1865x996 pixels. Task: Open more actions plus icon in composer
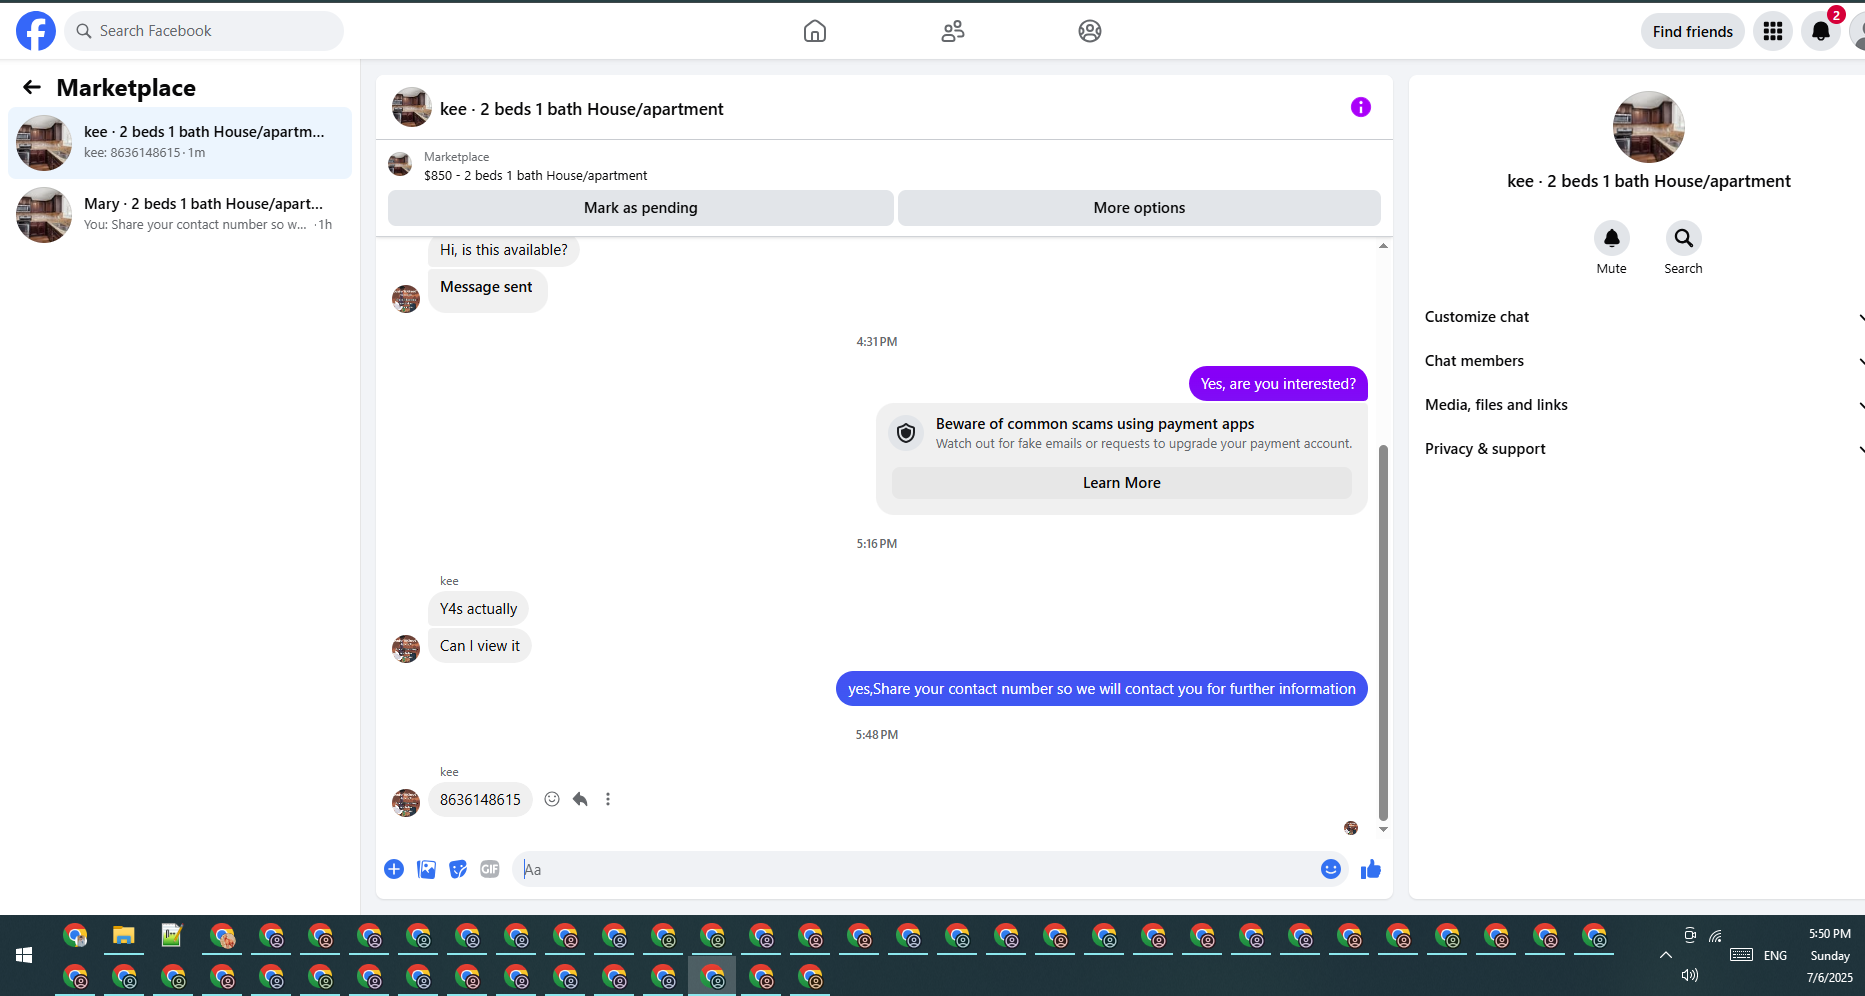pos(394,869)
